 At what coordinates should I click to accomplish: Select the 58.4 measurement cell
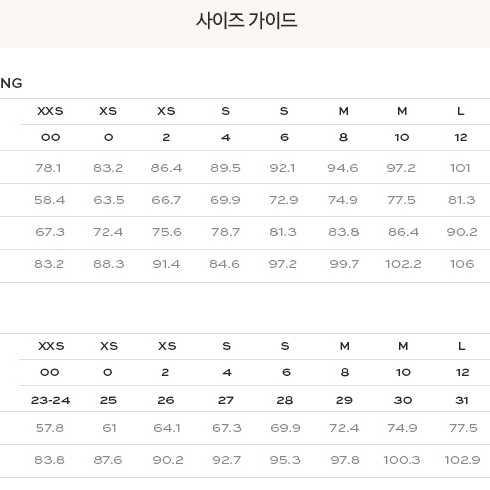pyautogui.click(x=49, y=200)
